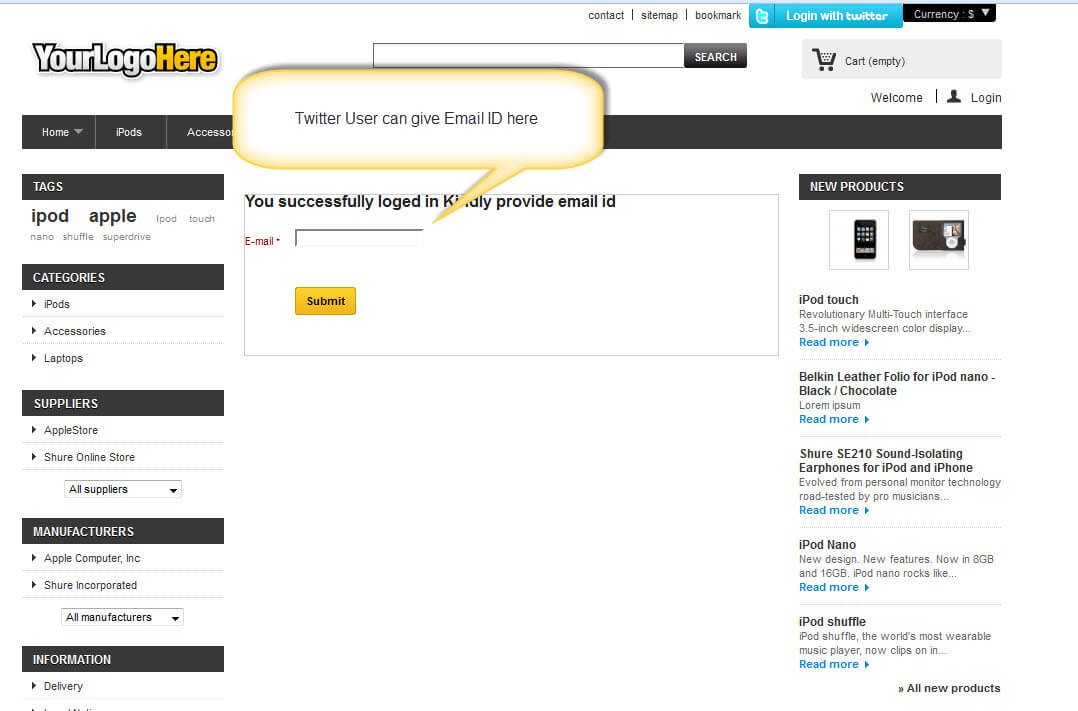Click the NEW PRODUCTS header

point(899,186)
